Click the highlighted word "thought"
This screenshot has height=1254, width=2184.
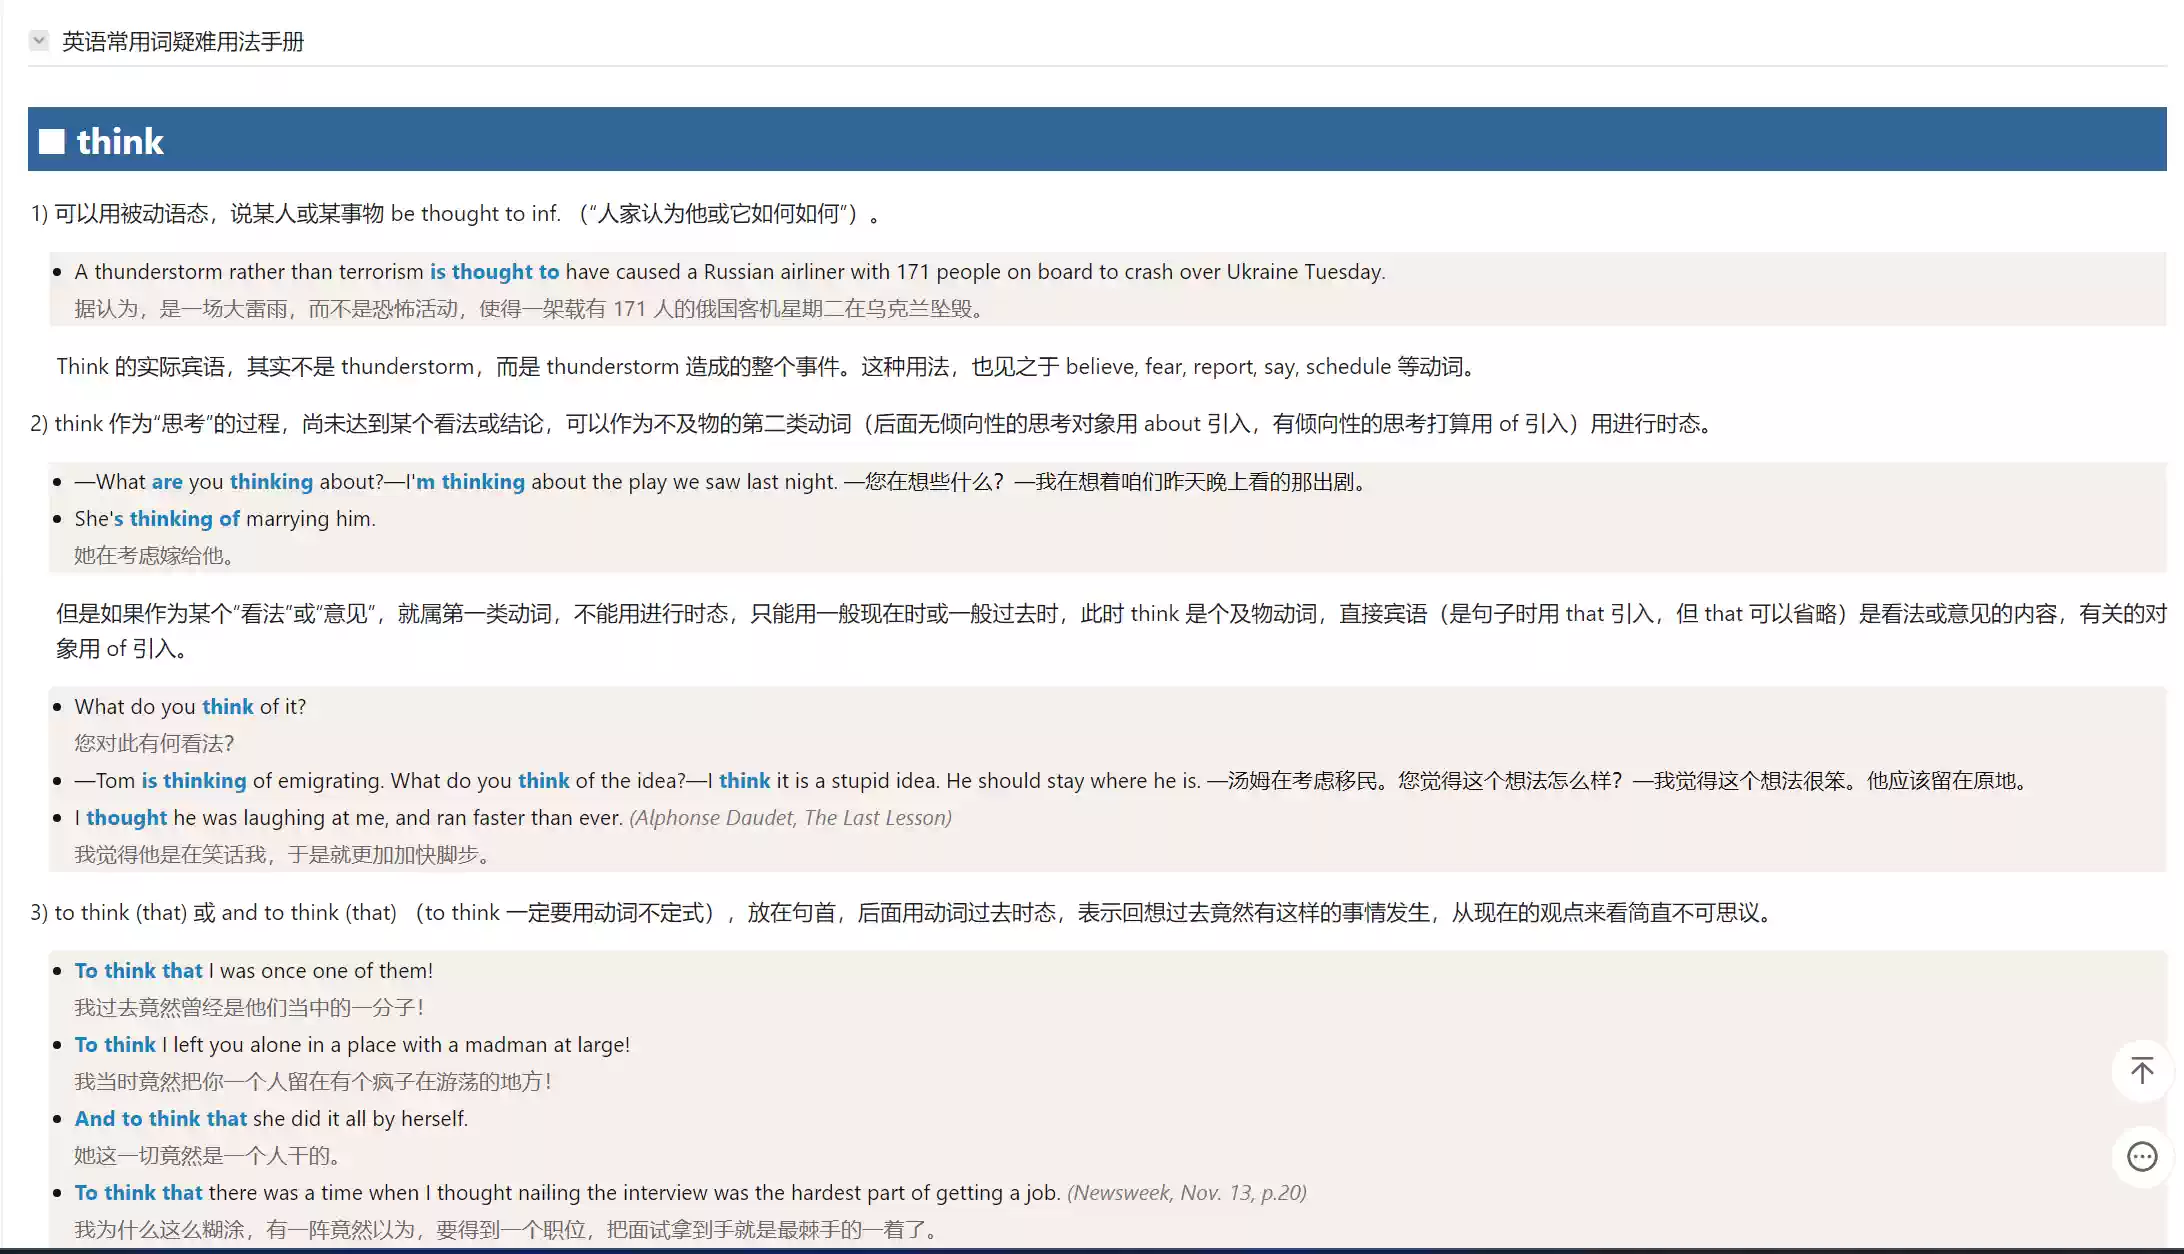click(x=126, y=817)
